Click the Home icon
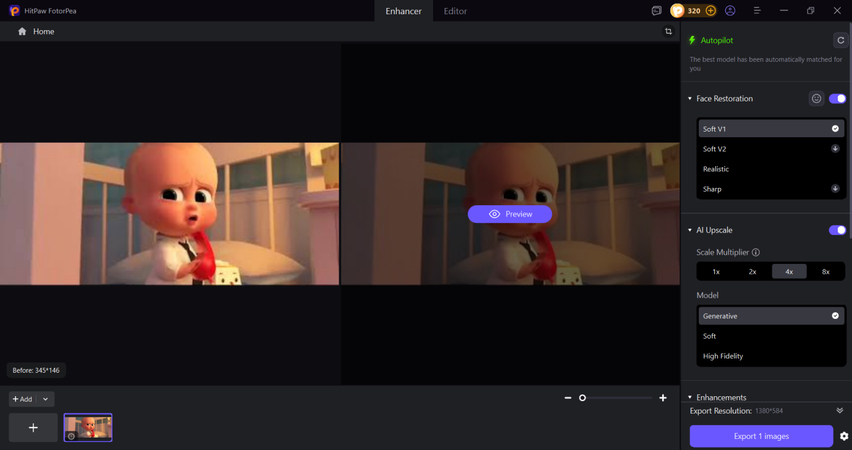Screen dimensions: 852x450 (22, 32)
